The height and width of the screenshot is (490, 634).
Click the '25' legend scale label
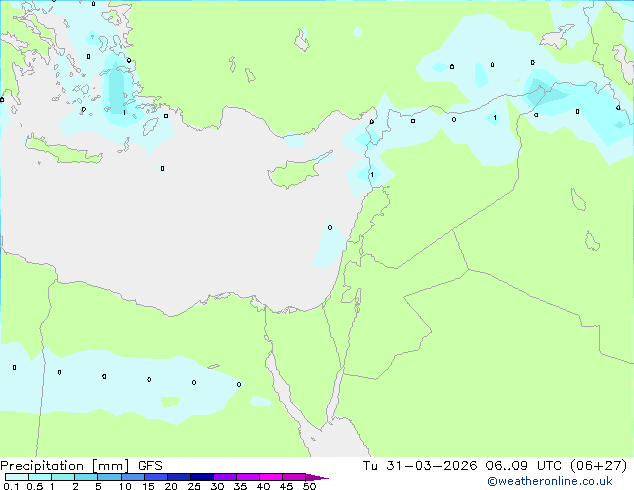(x=194, y=486)
